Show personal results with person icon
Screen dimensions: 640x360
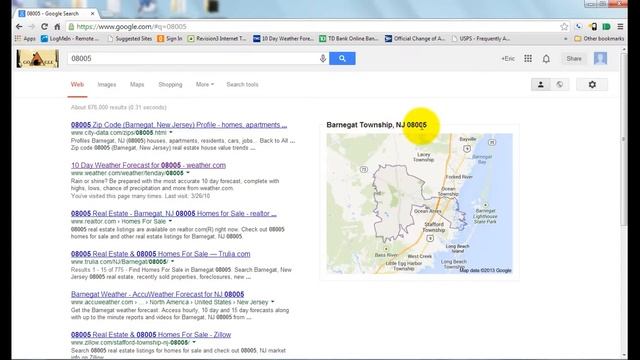click(x=540, y=84)
